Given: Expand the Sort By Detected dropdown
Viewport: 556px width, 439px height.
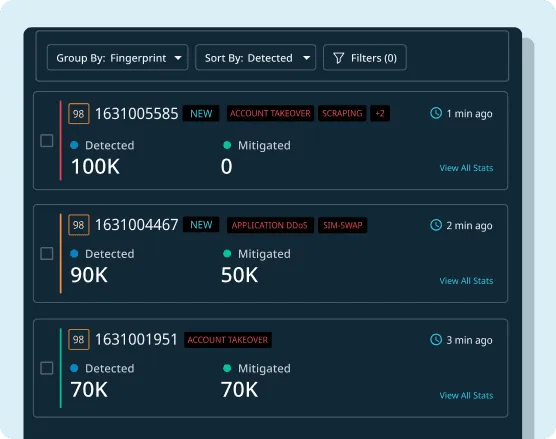Looking at the screenshot, I should tap(256, 57).
